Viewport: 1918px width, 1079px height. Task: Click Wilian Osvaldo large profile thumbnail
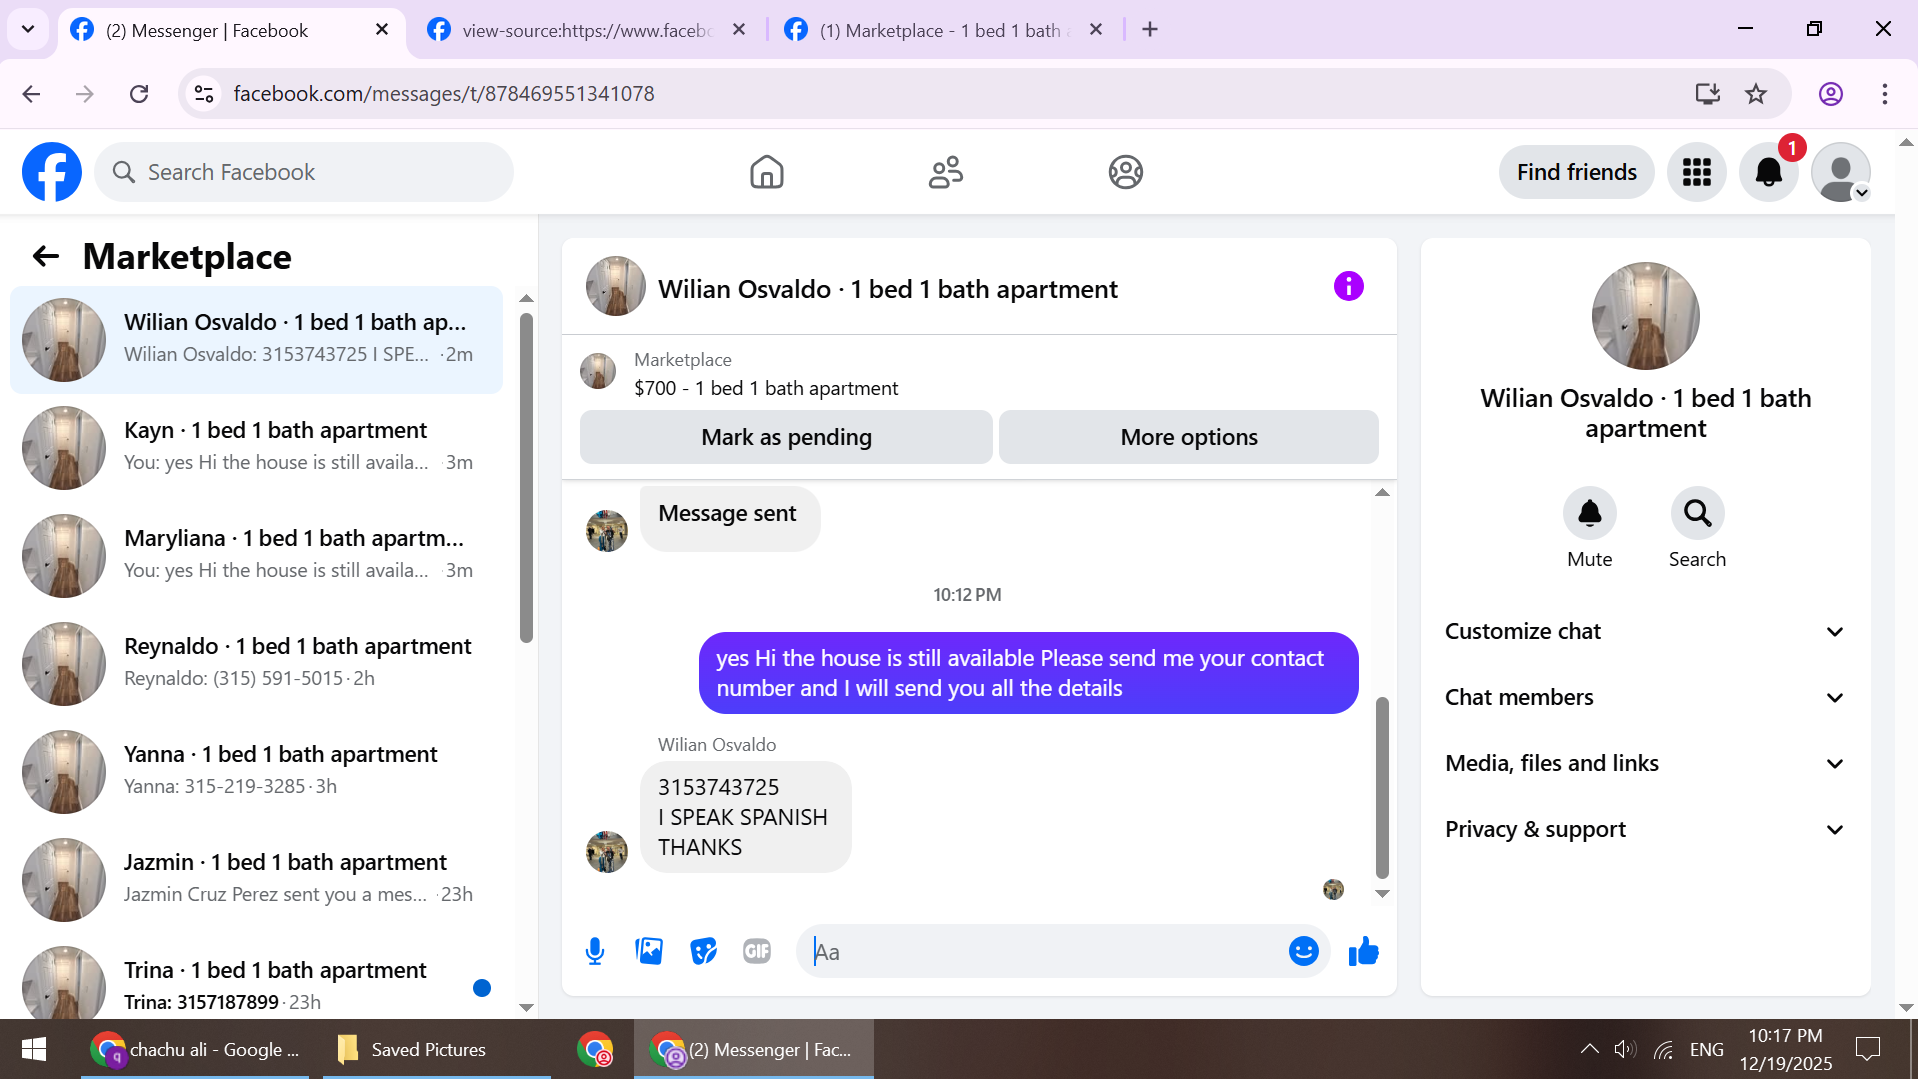click(x=1645, y=316)
